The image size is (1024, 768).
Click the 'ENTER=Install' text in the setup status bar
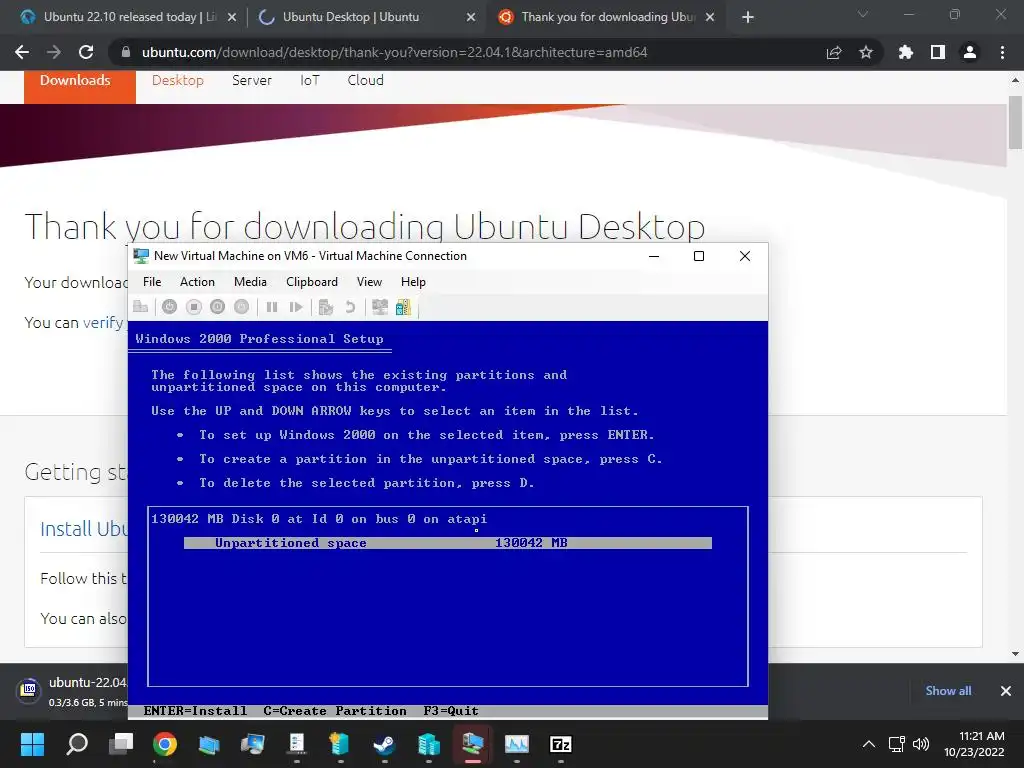click(195, 711)
